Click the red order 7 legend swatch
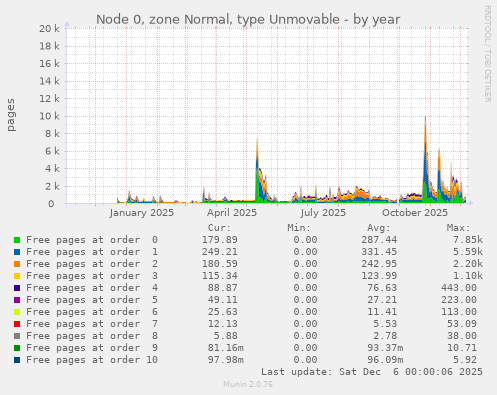The height and width of the screenshot is (395, 497). click(17, 324)
